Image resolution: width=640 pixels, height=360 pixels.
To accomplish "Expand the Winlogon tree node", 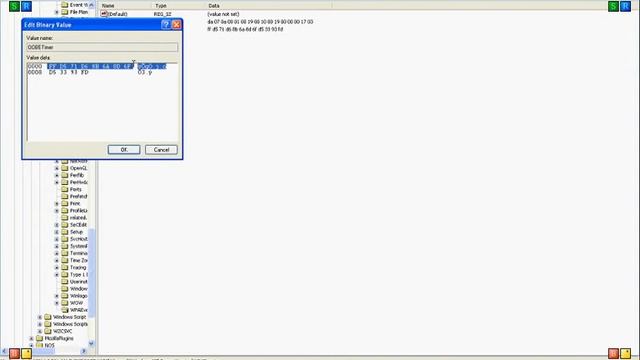I will [x=57, y=296].
